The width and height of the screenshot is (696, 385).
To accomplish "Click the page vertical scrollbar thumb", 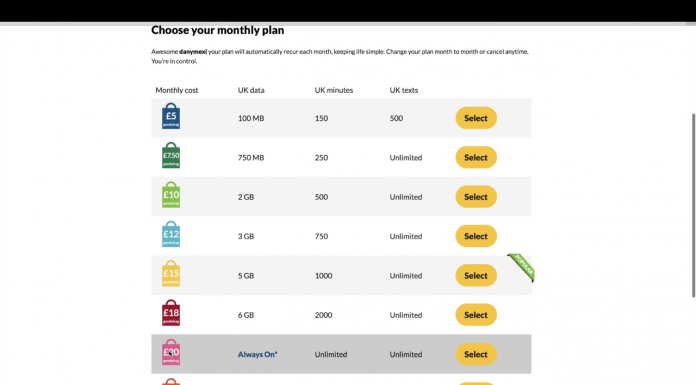I will point(693,205).
